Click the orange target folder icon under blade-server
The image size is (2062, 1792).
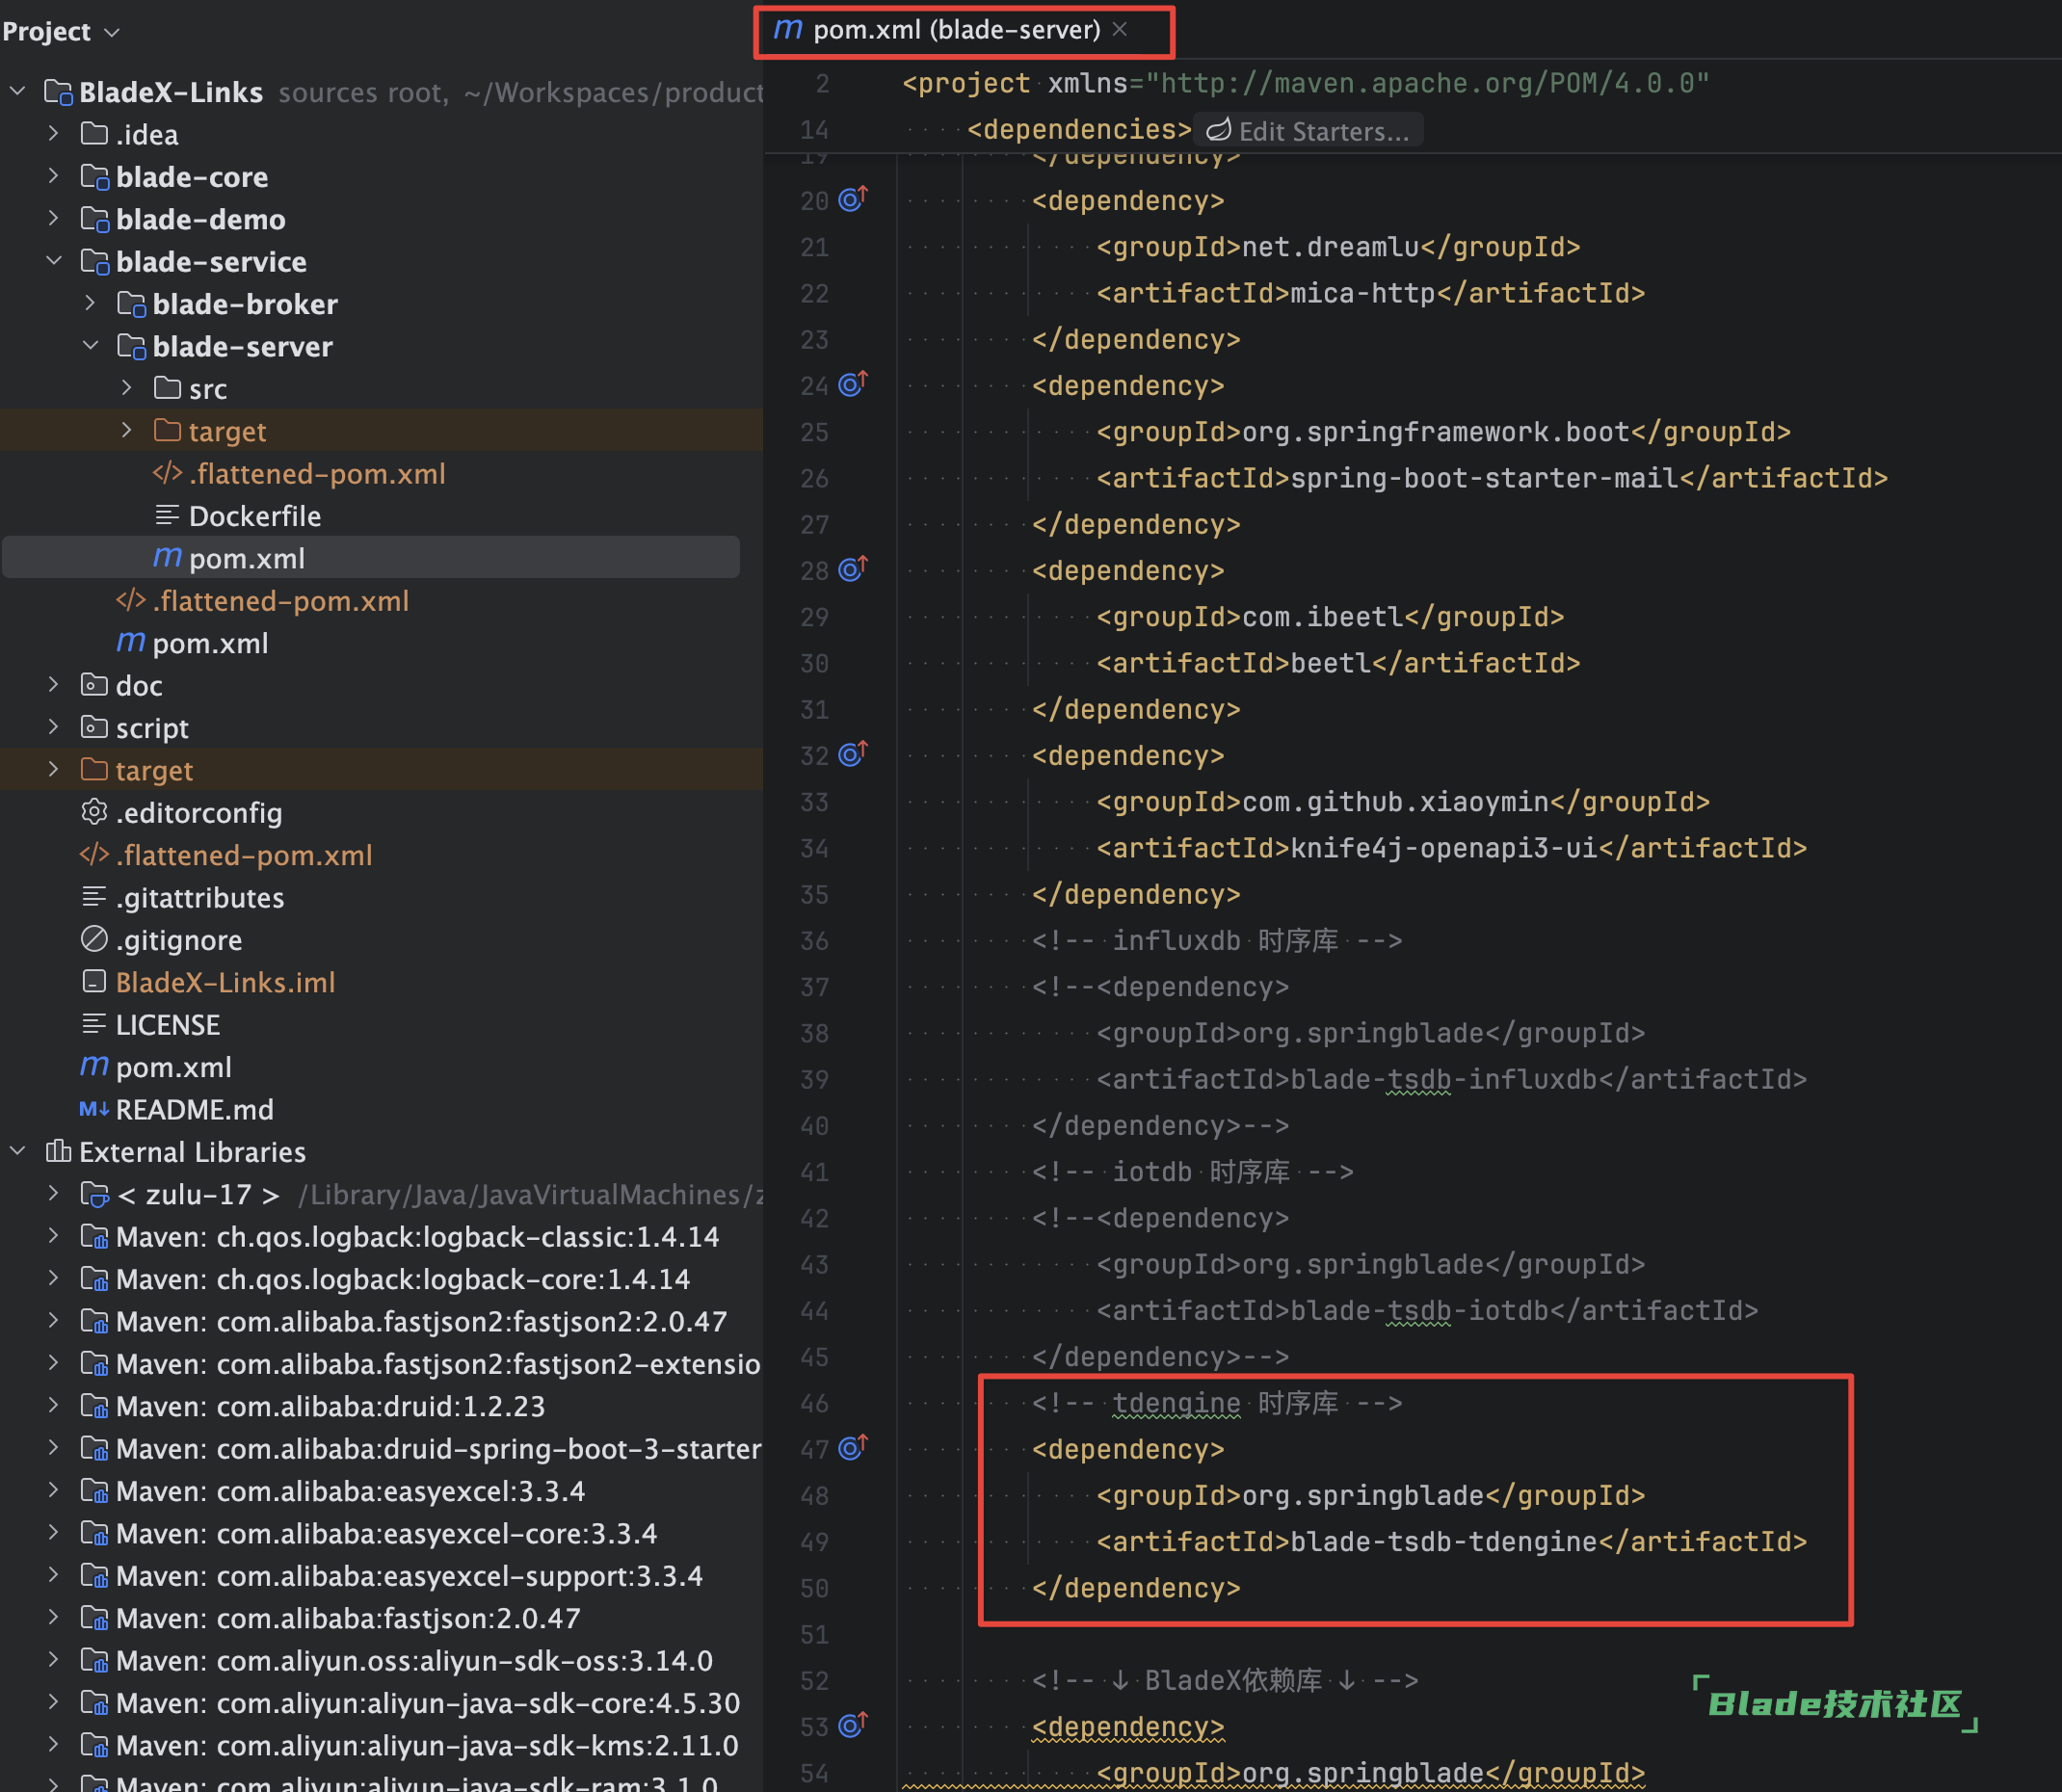(167, 431)
